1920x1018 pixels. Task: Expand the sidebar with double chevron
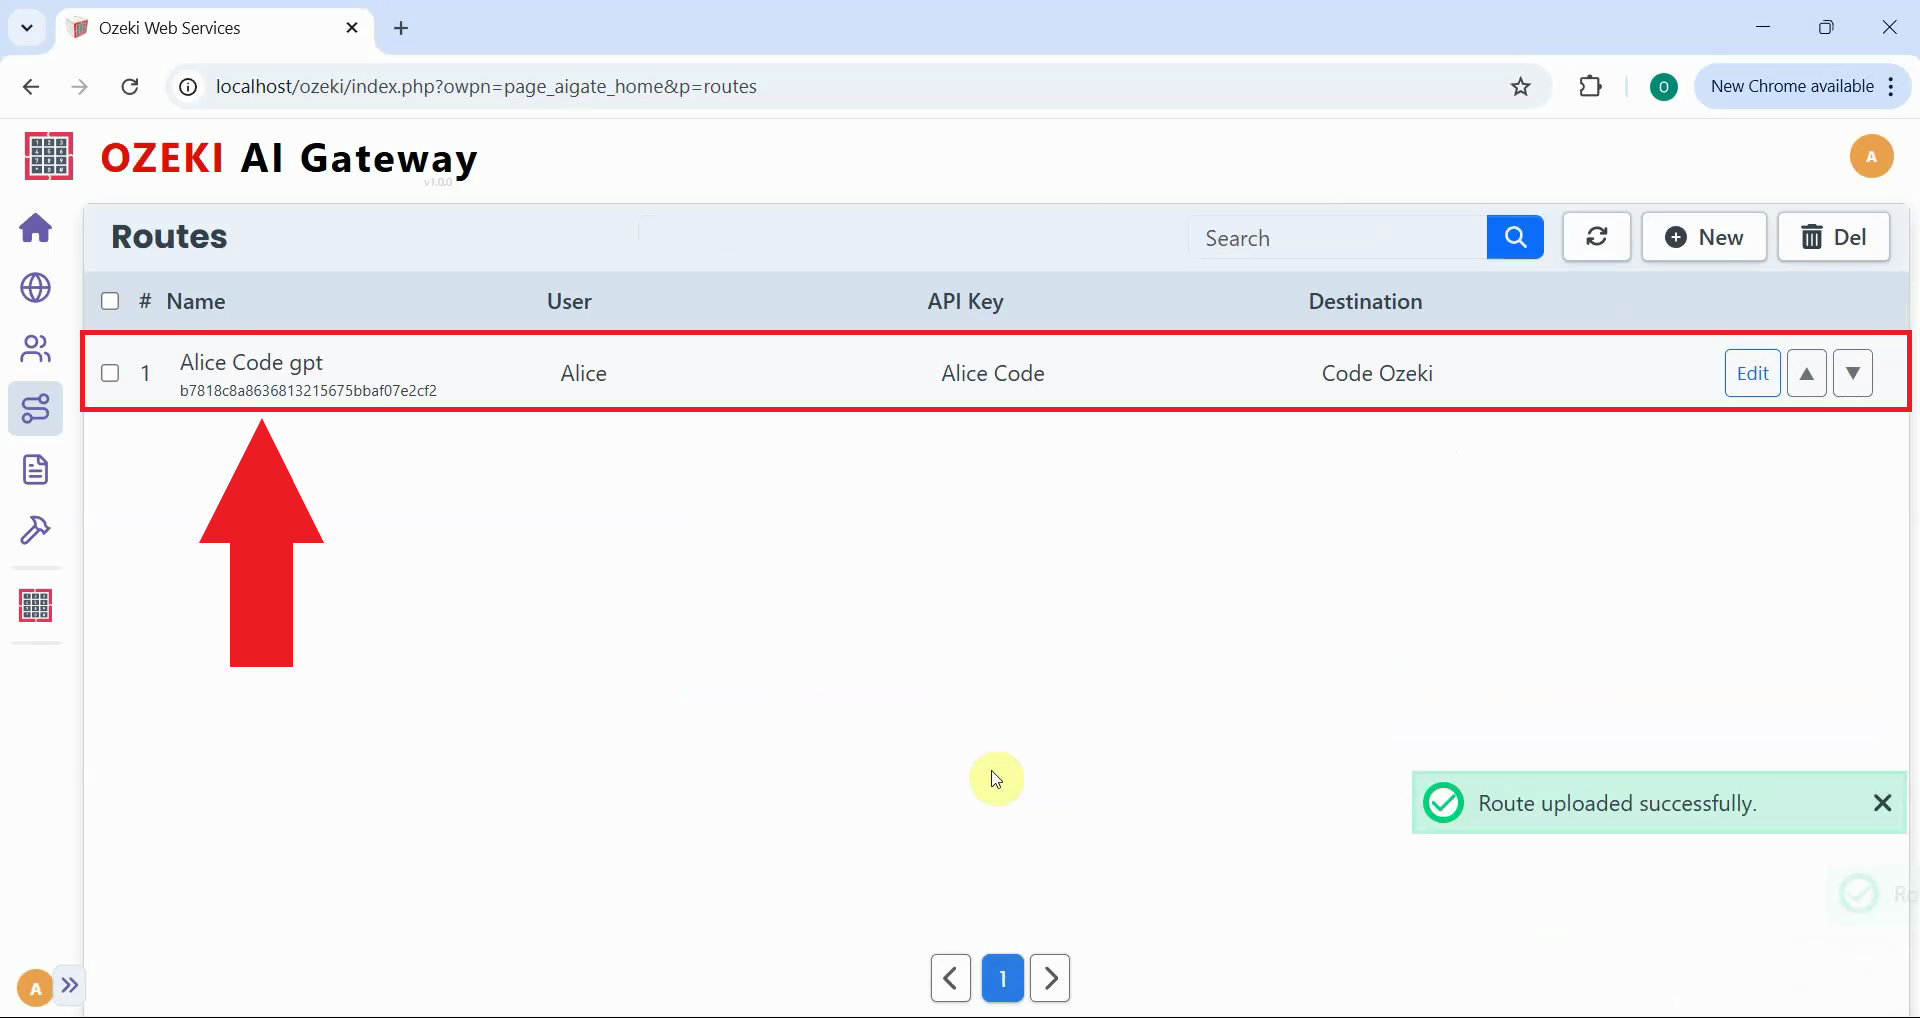[x=69, y=985]
